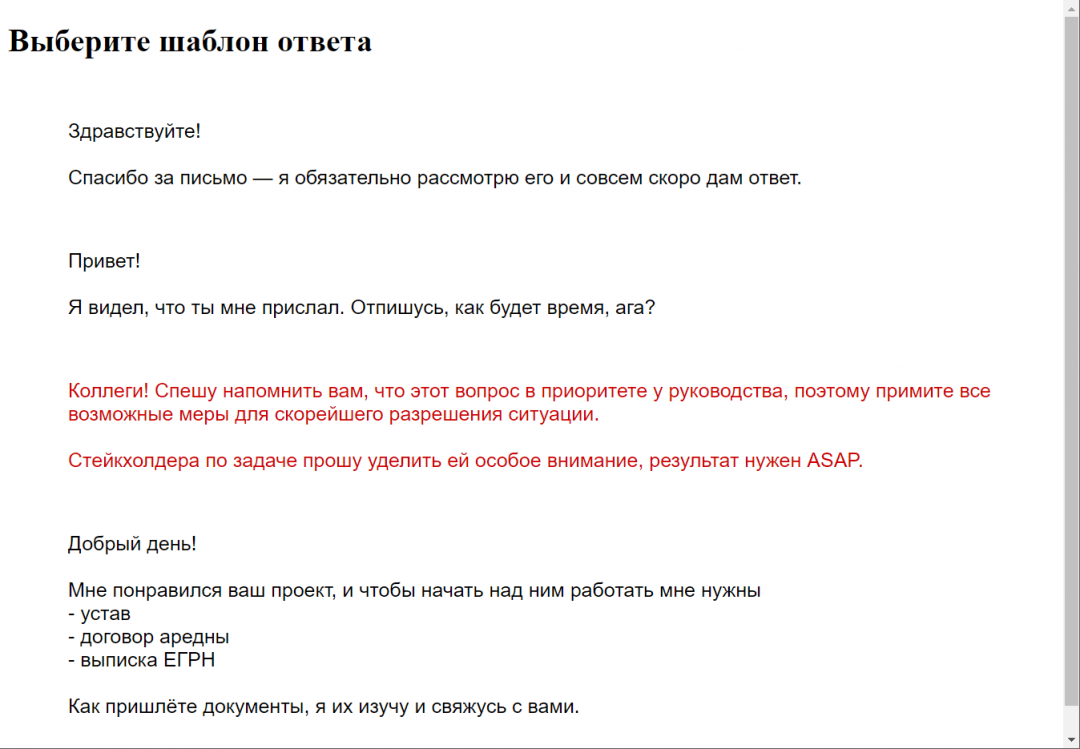Pick the "Мне понравился ваш проект" line
This screenshot has width=1080, height=749.
pyautogui.click(x=414, y=590)
